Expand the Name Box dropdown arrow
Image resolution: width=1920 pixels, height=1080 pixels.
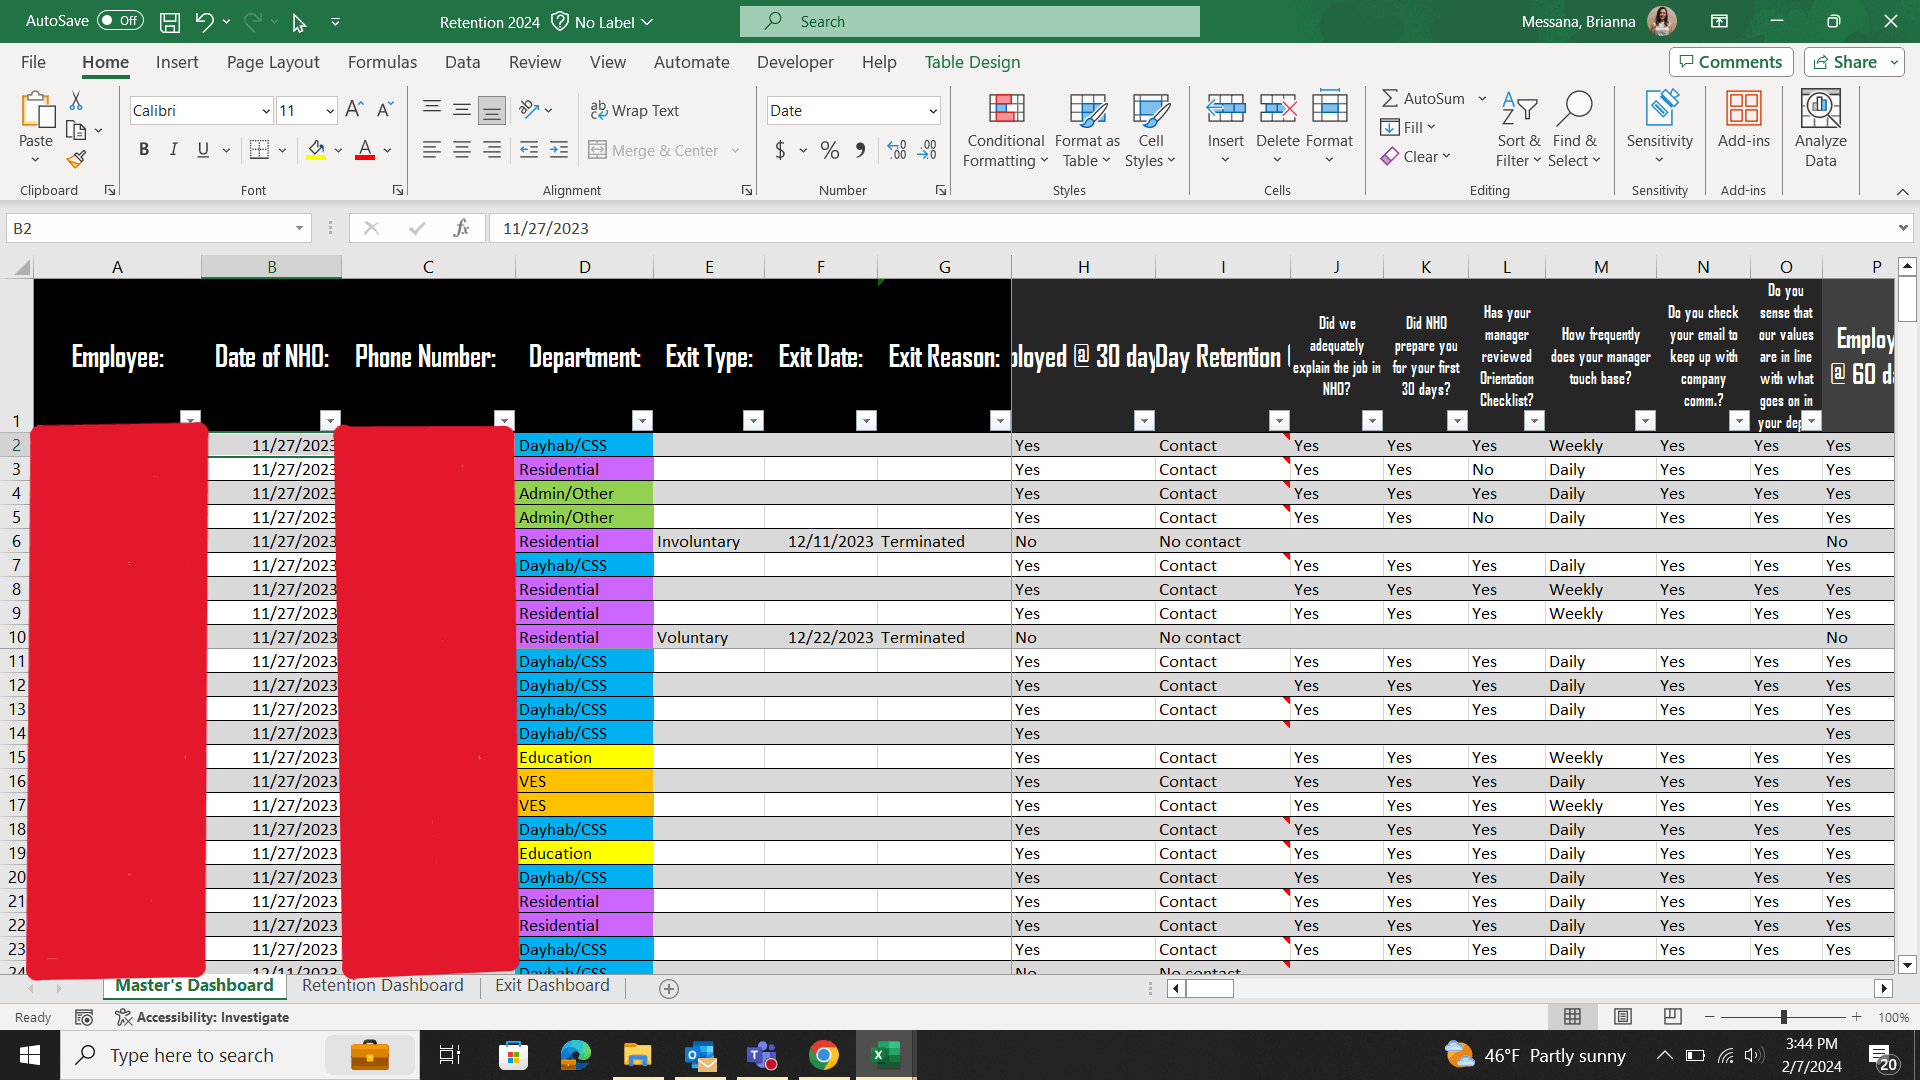[299, 228]
